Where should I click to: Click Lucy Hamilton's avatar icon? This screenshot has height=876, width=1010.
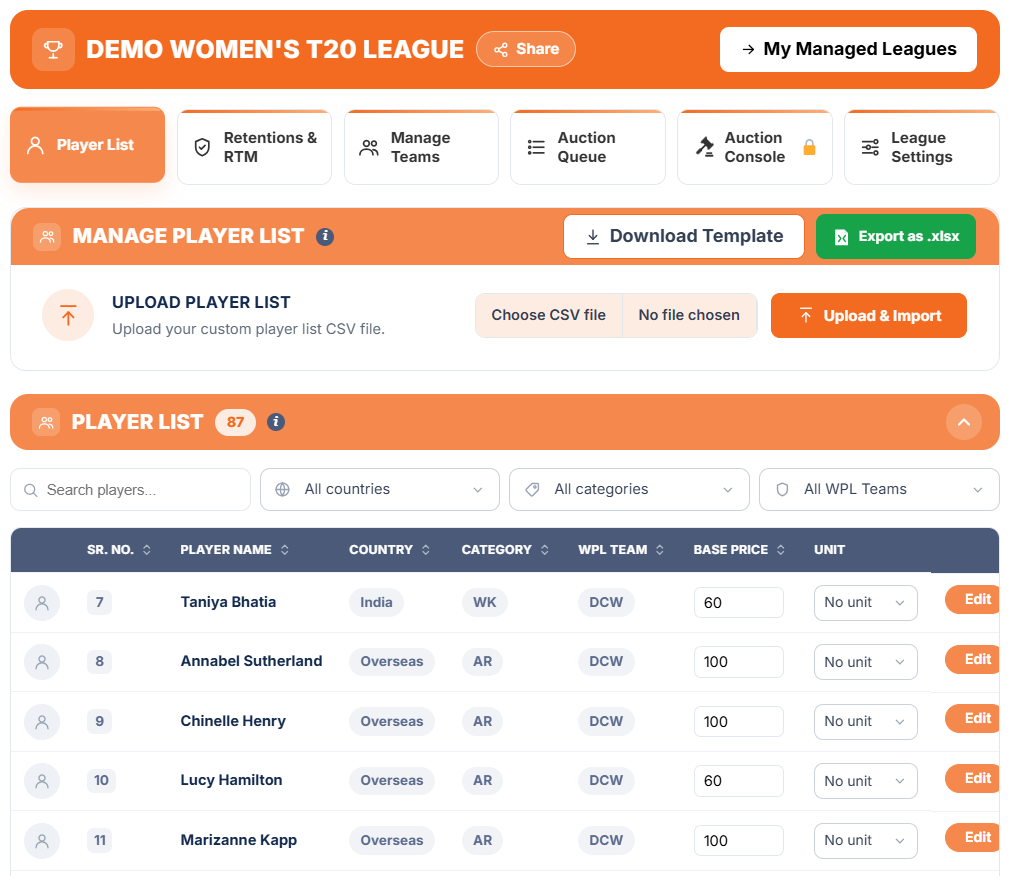pyautogui.click(x=42, y=781)
